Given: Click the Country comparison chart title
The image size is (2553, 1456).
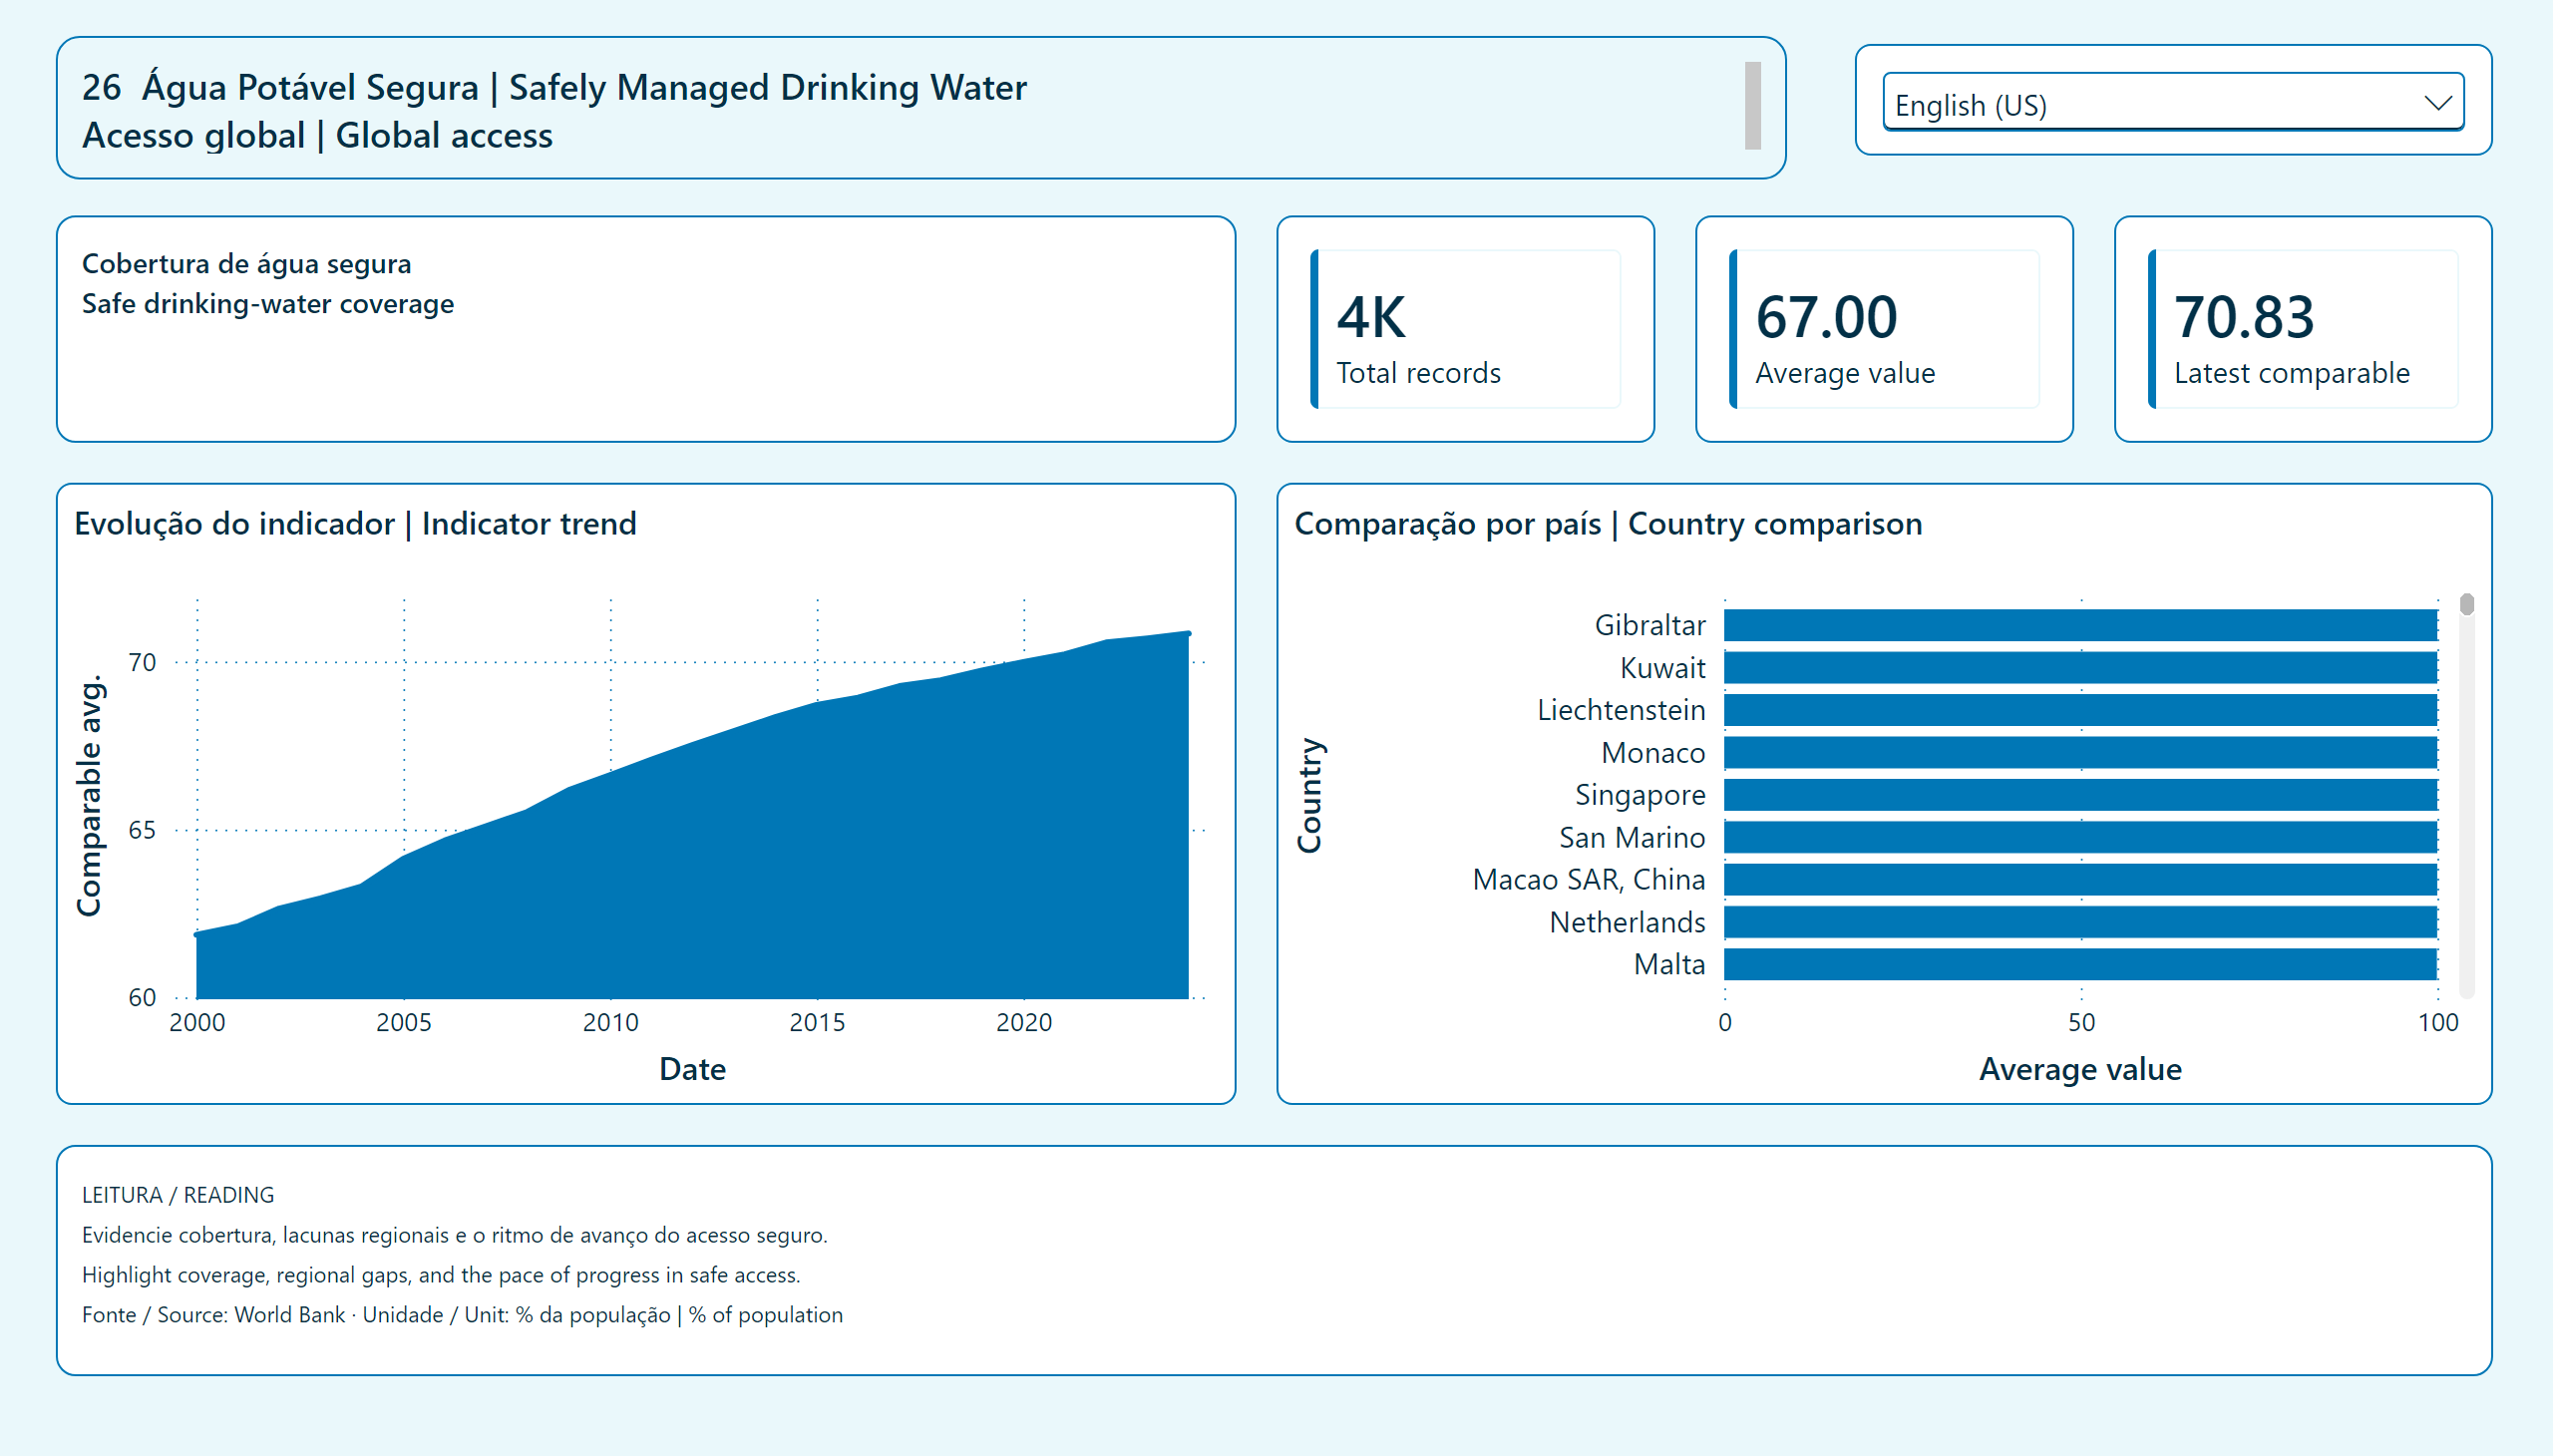Looking at the screenshot, I should click(x=1608, y=523).
